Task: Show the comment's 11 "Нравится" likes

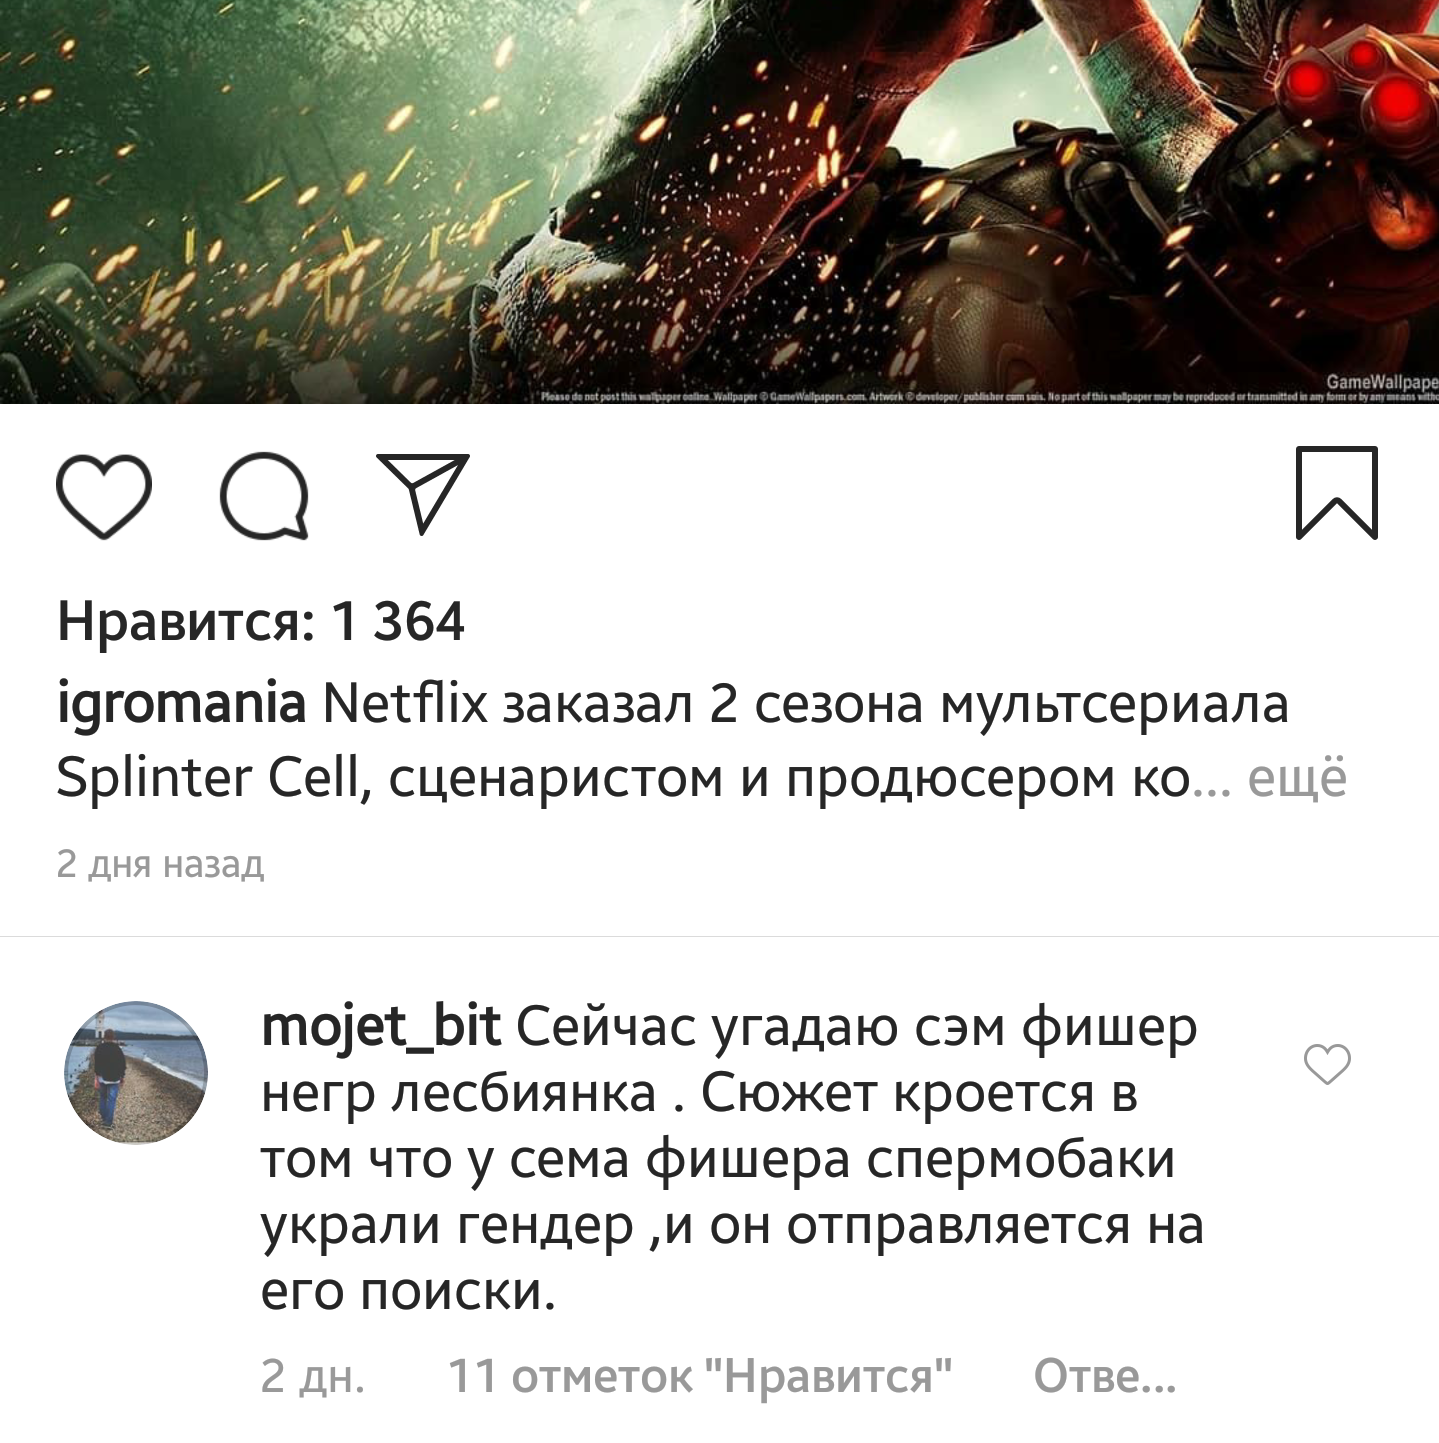Action: click(699, 1376)
